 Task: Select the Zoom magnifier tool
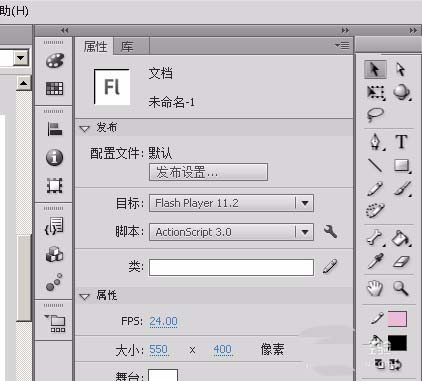pyautogui.click(x=400, y=288)
